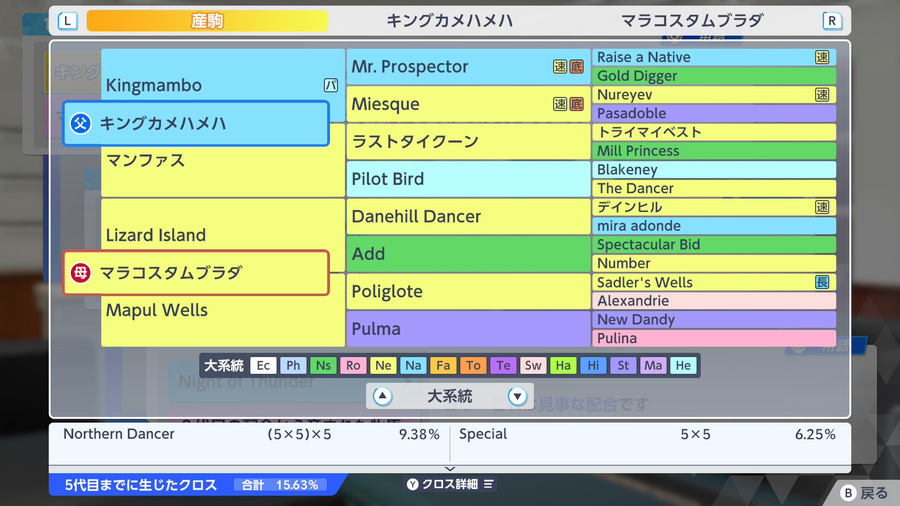Select the Gold Digger row
900x506 pixels.
[x=714, y=76]
